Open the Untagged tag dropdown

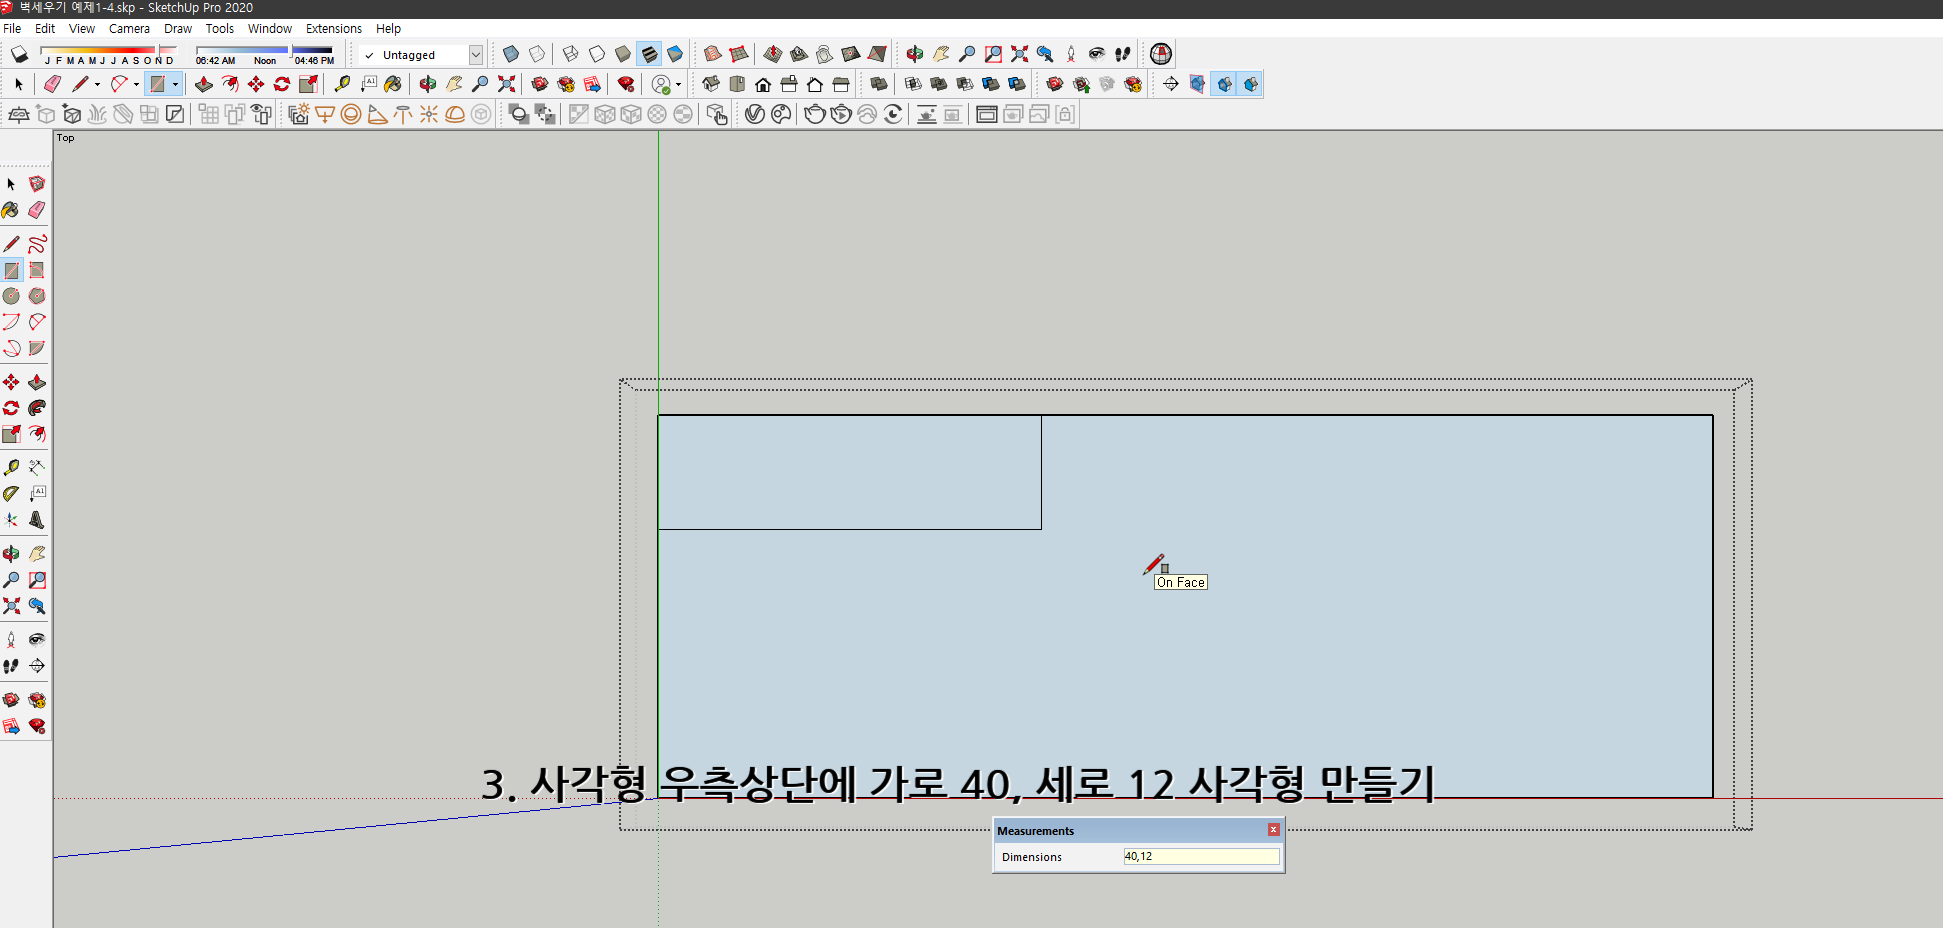[477, 54]
